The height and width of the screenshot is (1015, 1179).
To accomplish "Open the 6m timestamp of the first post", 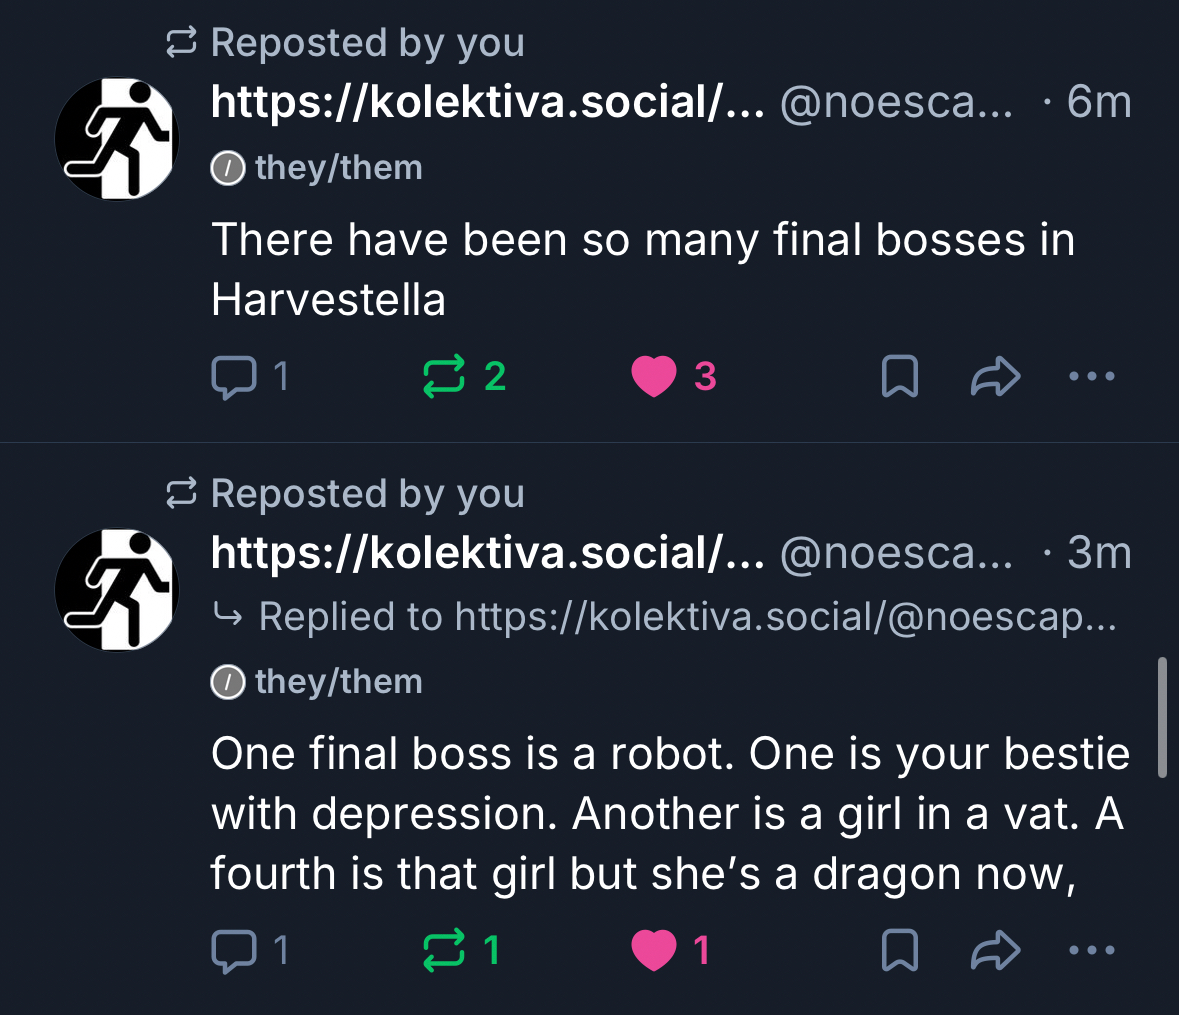I will pos(1098,102).
